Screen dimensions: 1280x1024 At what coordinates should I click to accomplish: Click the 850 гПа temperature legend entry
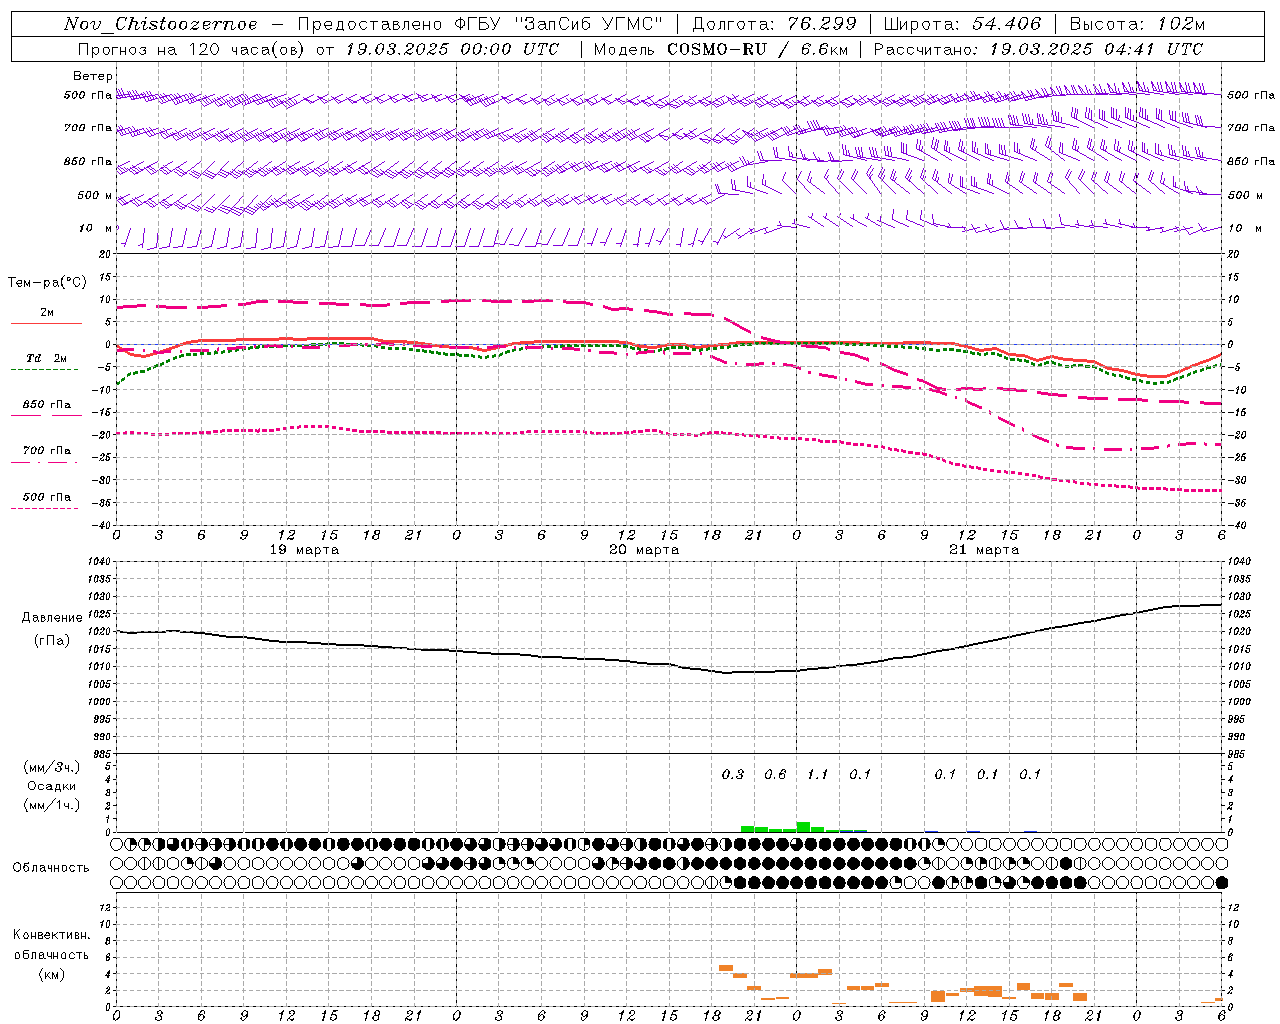click(47, 405)
